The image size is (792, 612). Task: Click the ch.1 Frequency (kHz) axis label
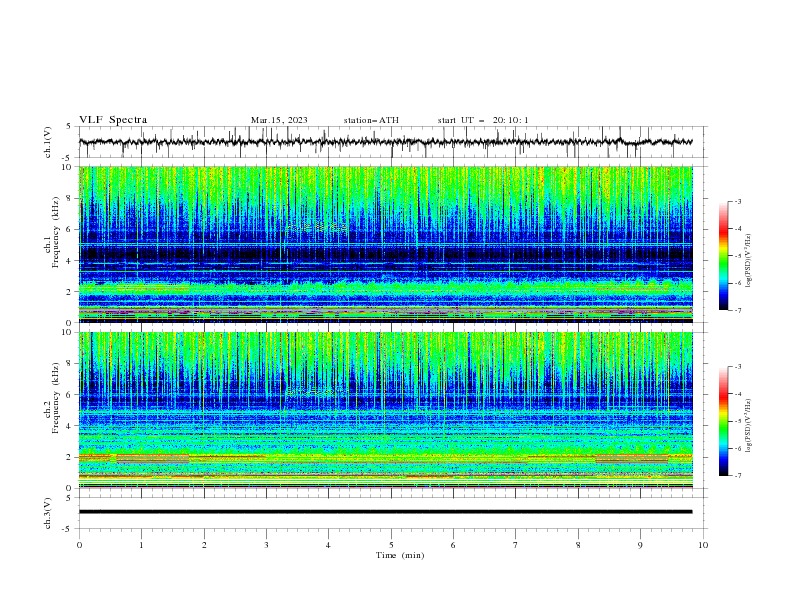click(x=53, y=232)
